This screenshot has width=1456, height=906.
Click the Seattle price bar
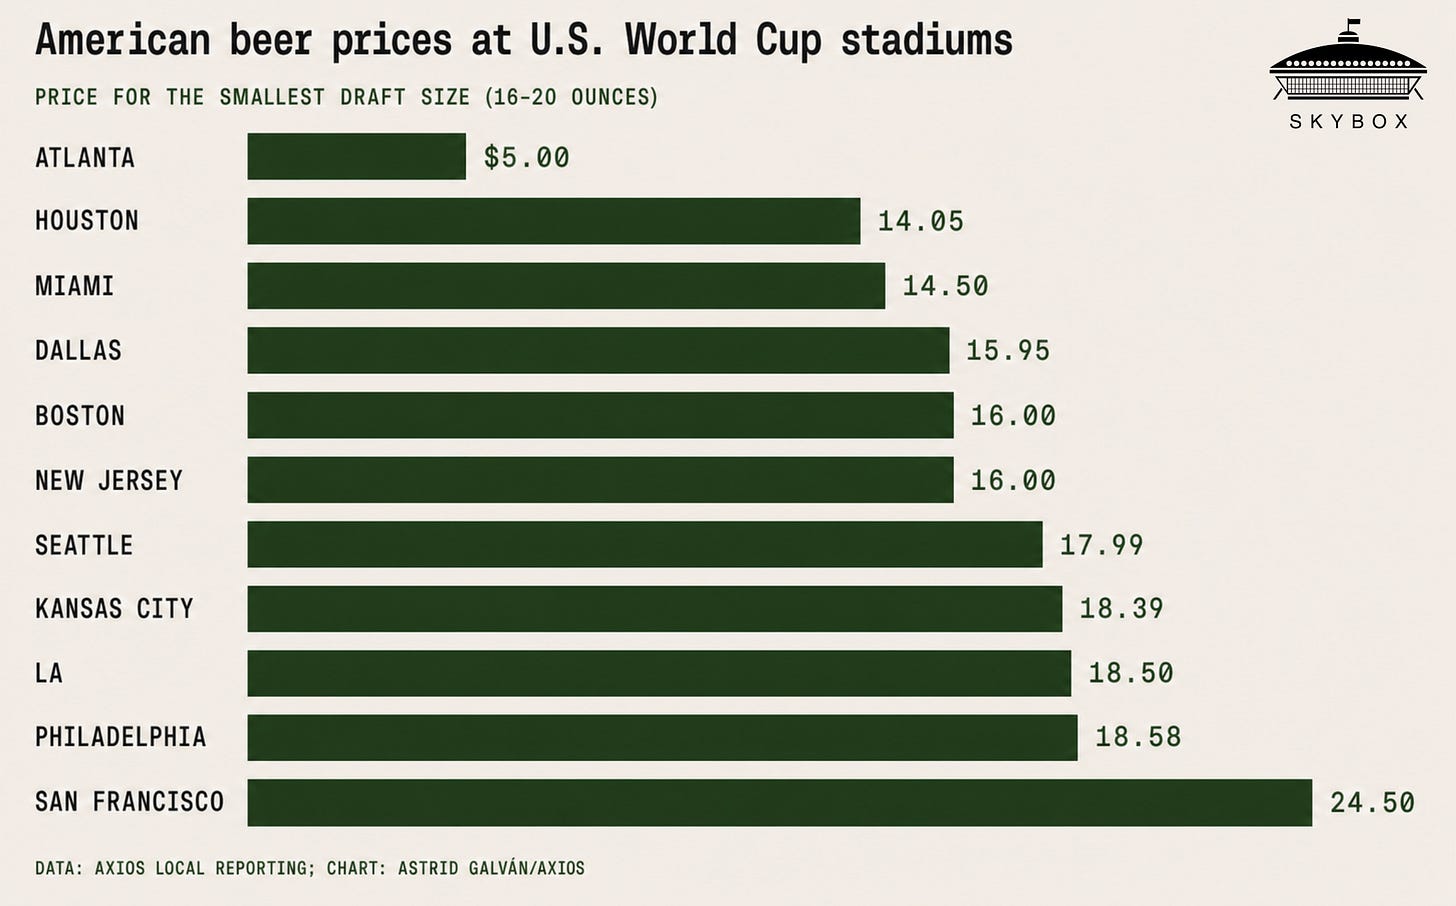coord(645,544)
